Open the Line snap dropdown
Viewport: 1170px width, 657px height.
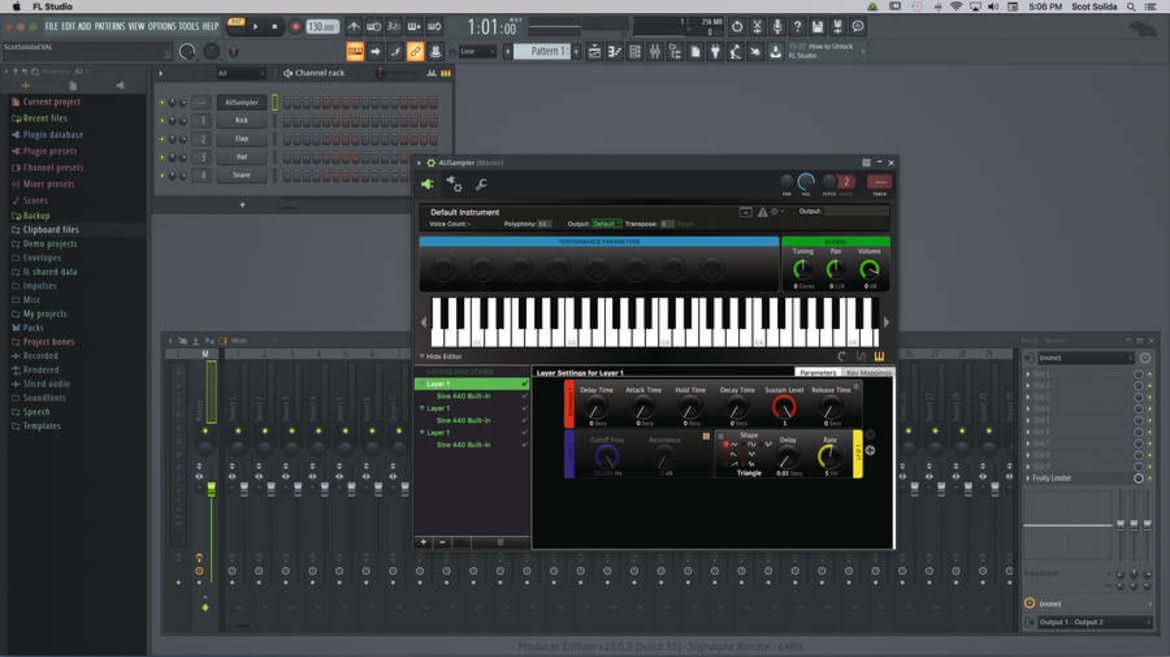point(477,52)
